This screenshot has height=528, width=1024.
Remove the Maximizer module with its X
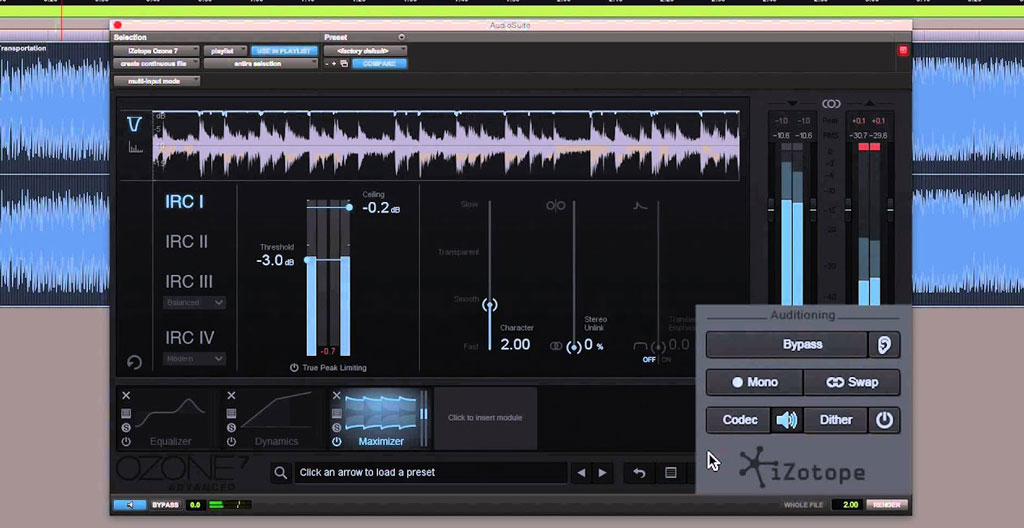[336, 395]
